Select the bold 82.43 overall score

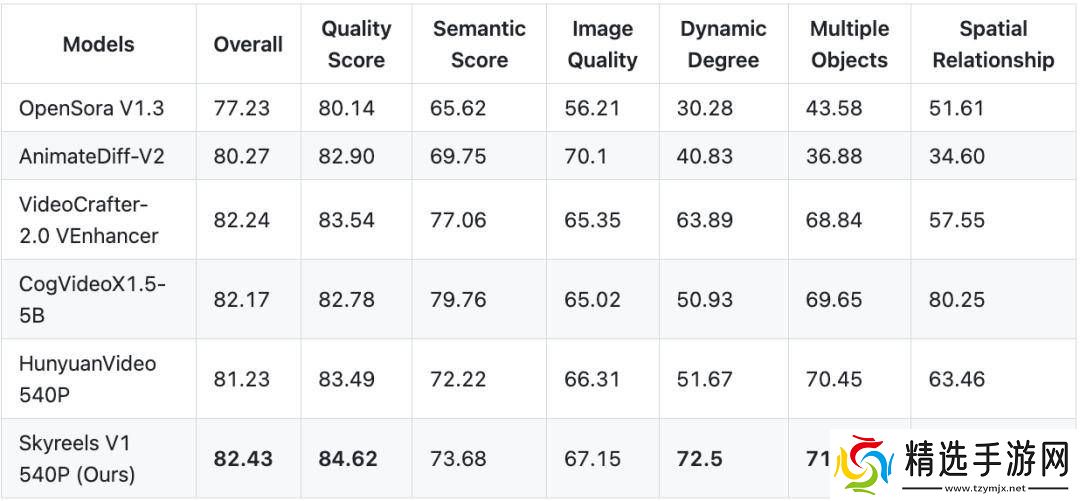pyautogui.click(x=243, y=459)
